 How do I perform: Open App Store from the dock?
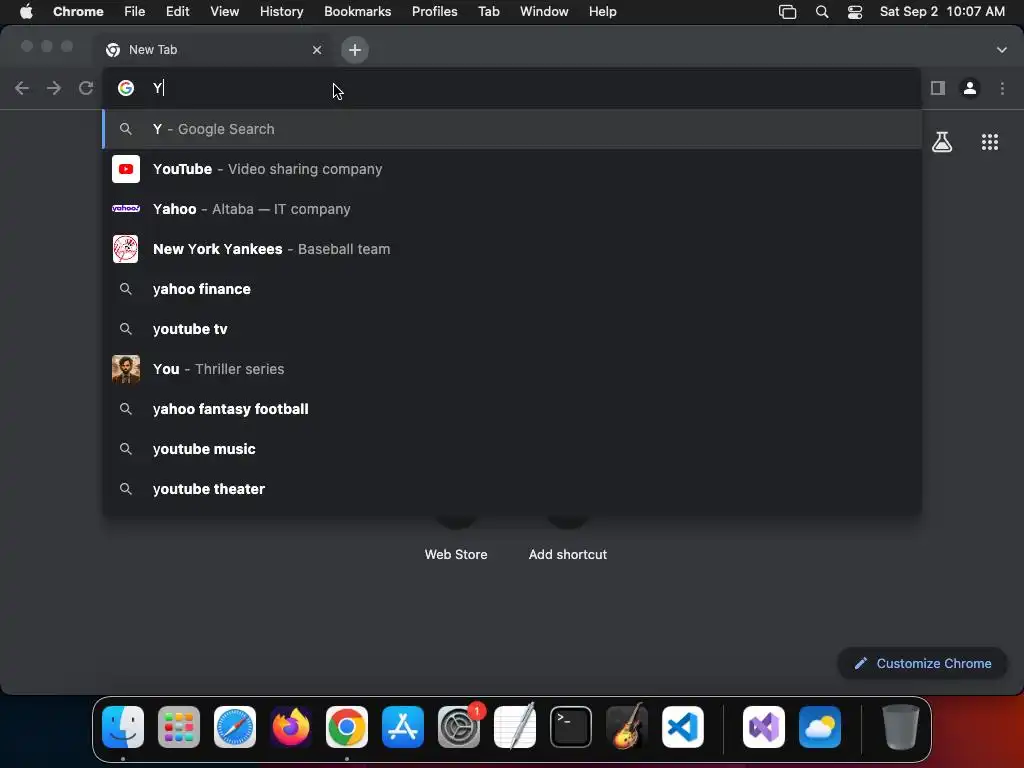pos(403,727)
